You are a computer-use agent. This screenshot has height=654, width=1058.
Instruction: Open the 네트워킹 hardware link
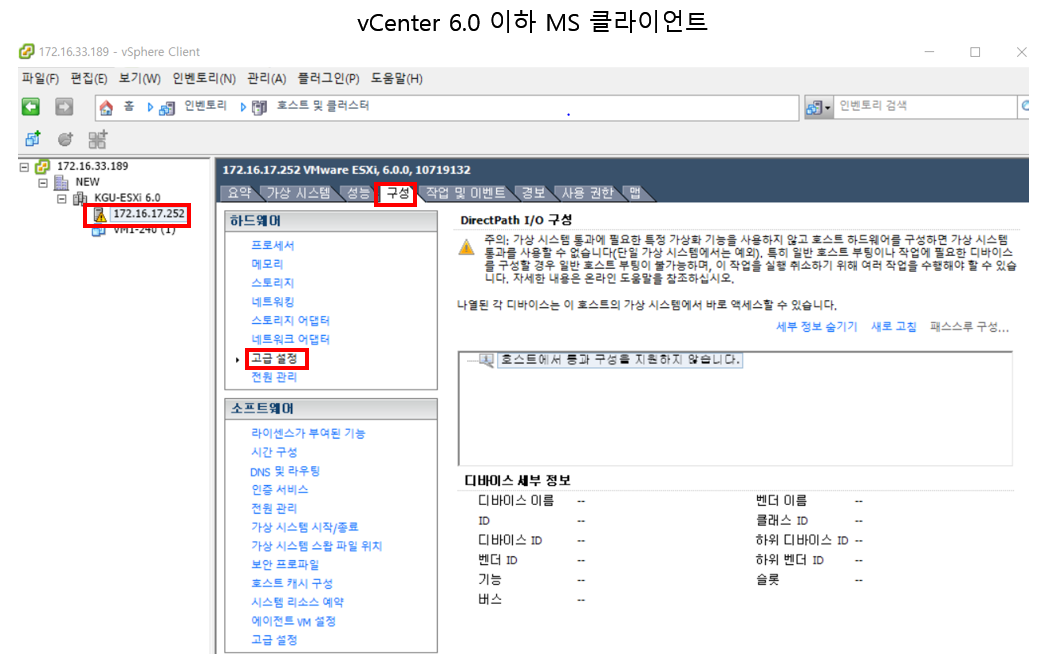pos(273,302)
